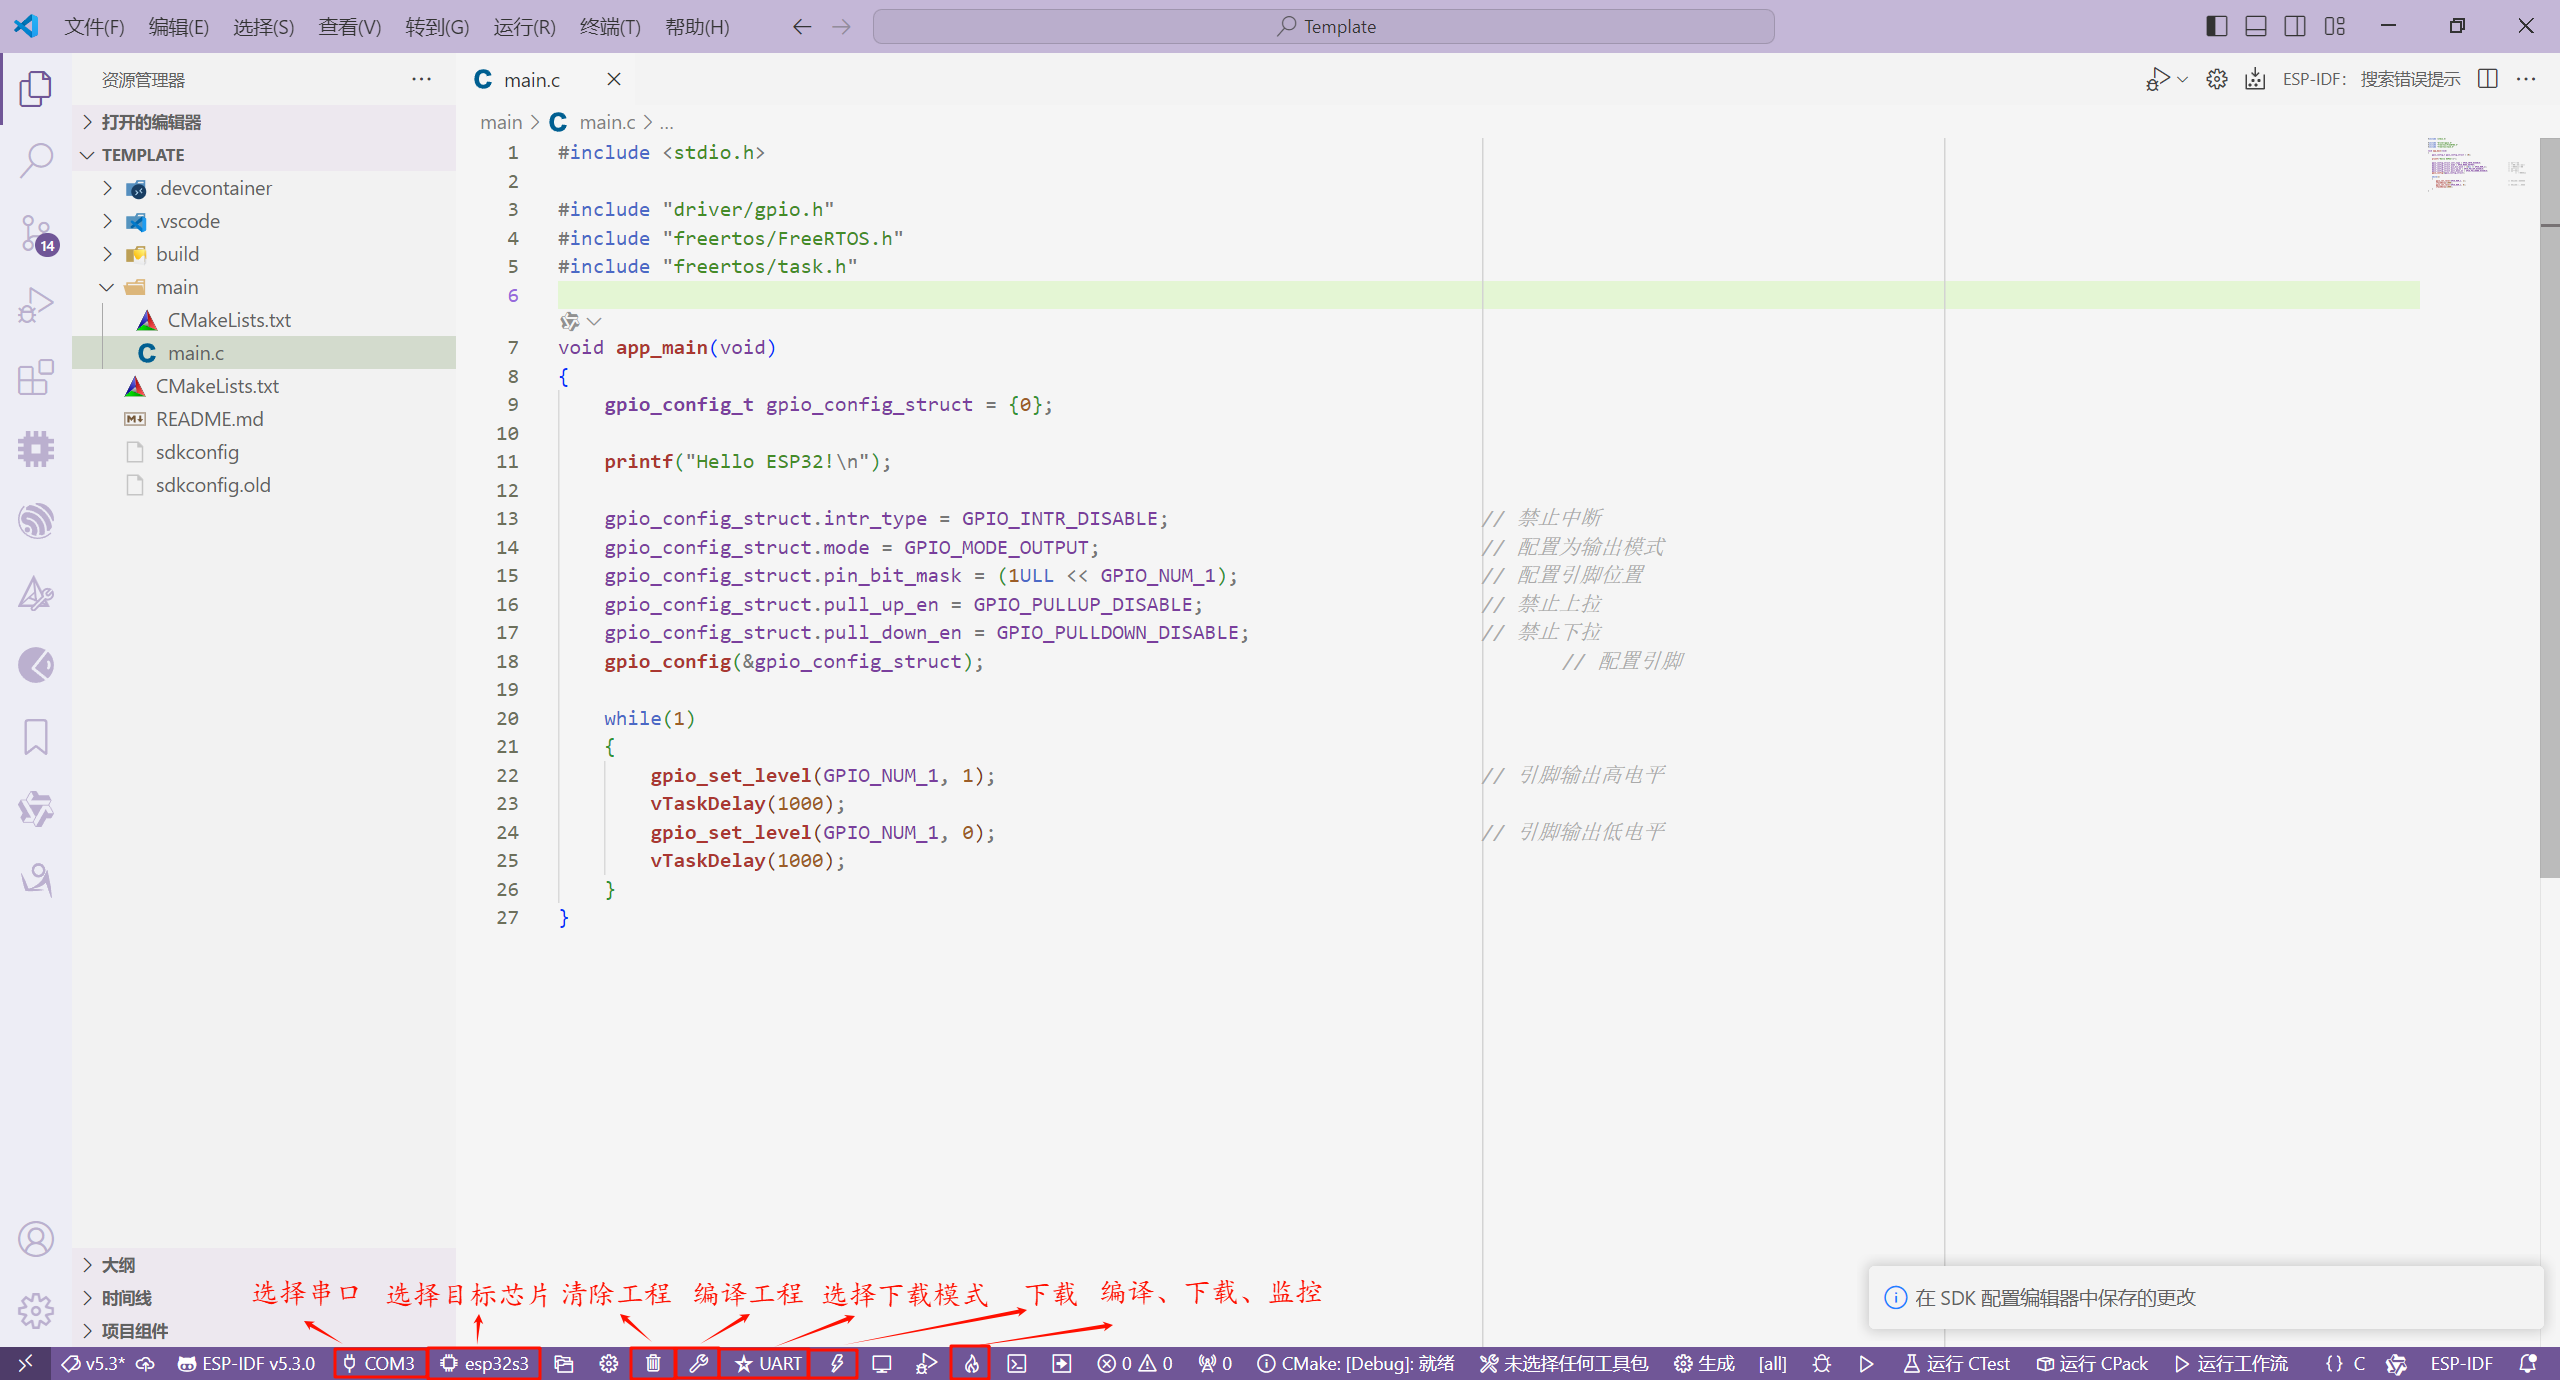The image size is (2560, 1380).
Task: Collapse the main folder in explorer
Action: click(x=177, y=287)
